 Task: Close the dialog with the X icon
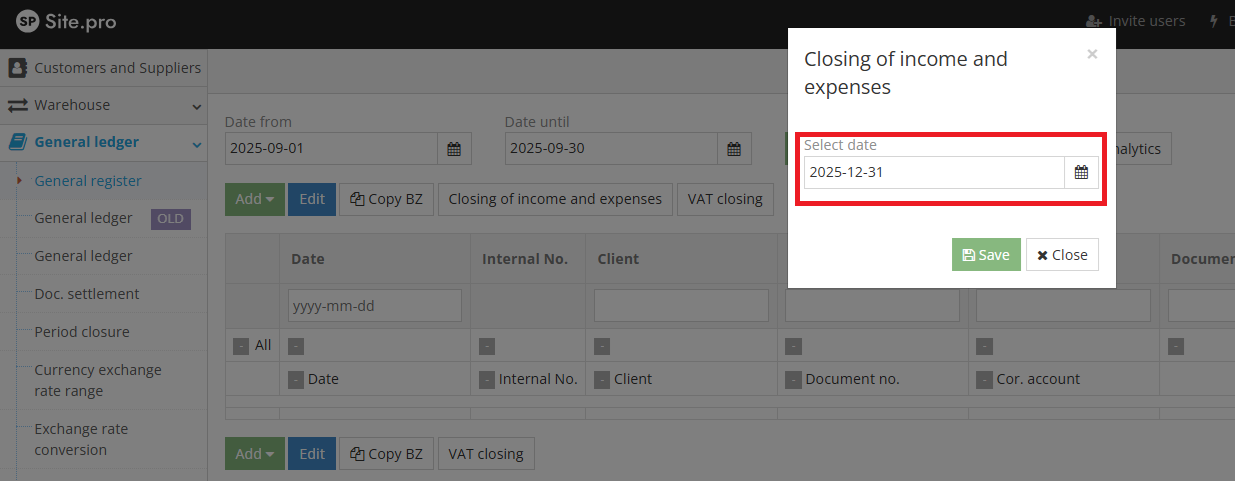pyautogui.click(x=1092, y=54)
